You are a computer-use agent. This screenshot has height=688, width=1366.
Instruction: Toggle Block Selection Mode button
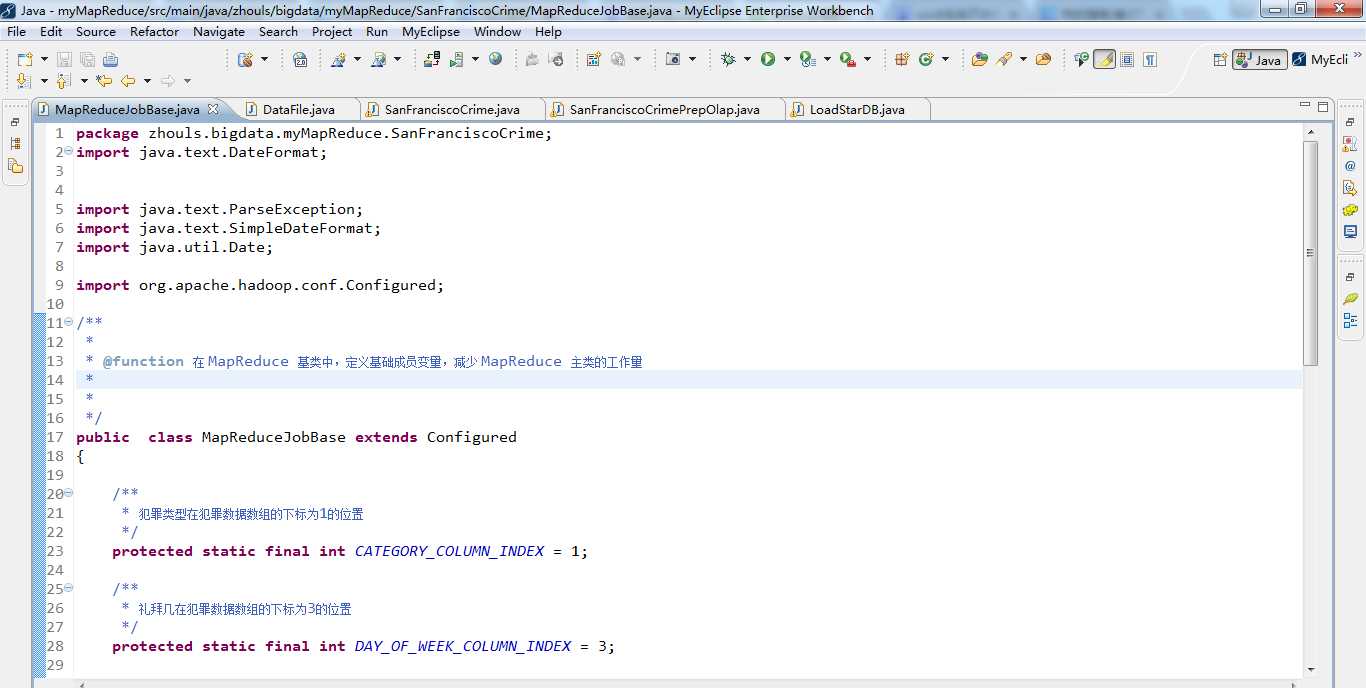pos(1127,59)
